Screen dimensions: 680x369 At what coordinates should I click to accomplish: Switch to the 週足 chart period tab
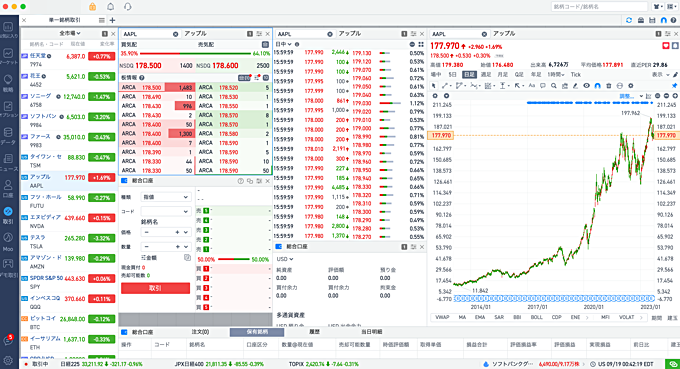[x=486, y=75]
